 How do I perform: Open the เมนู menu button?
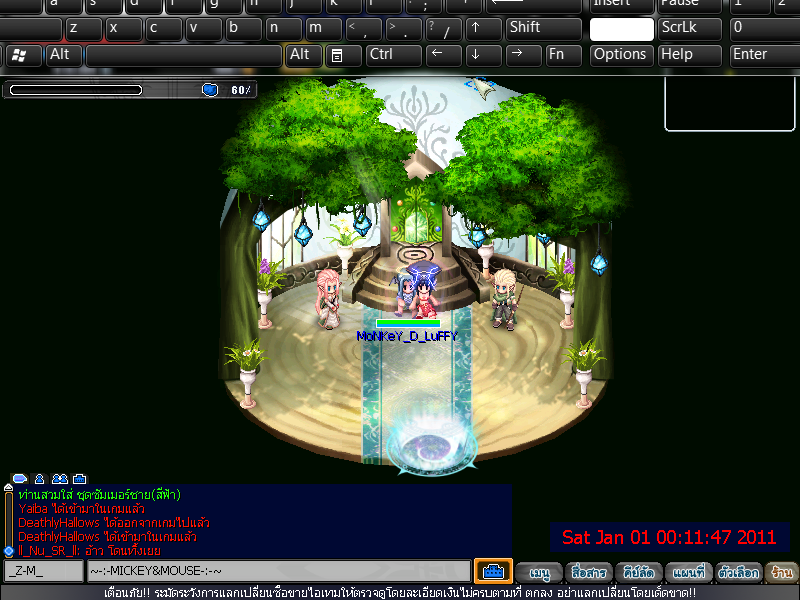tap(540, 573)
